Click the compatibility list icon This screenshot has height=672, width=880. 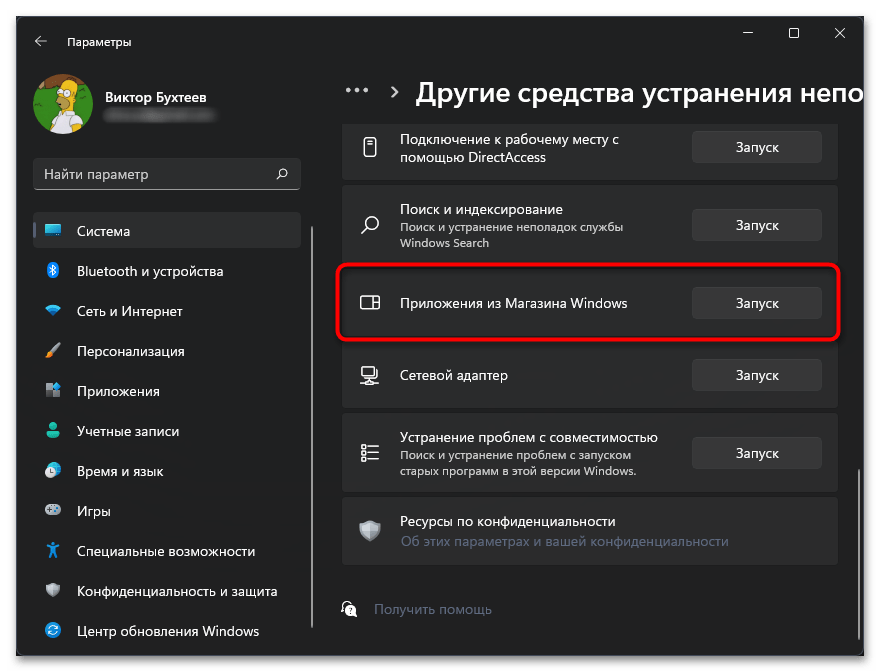point(370,452)
